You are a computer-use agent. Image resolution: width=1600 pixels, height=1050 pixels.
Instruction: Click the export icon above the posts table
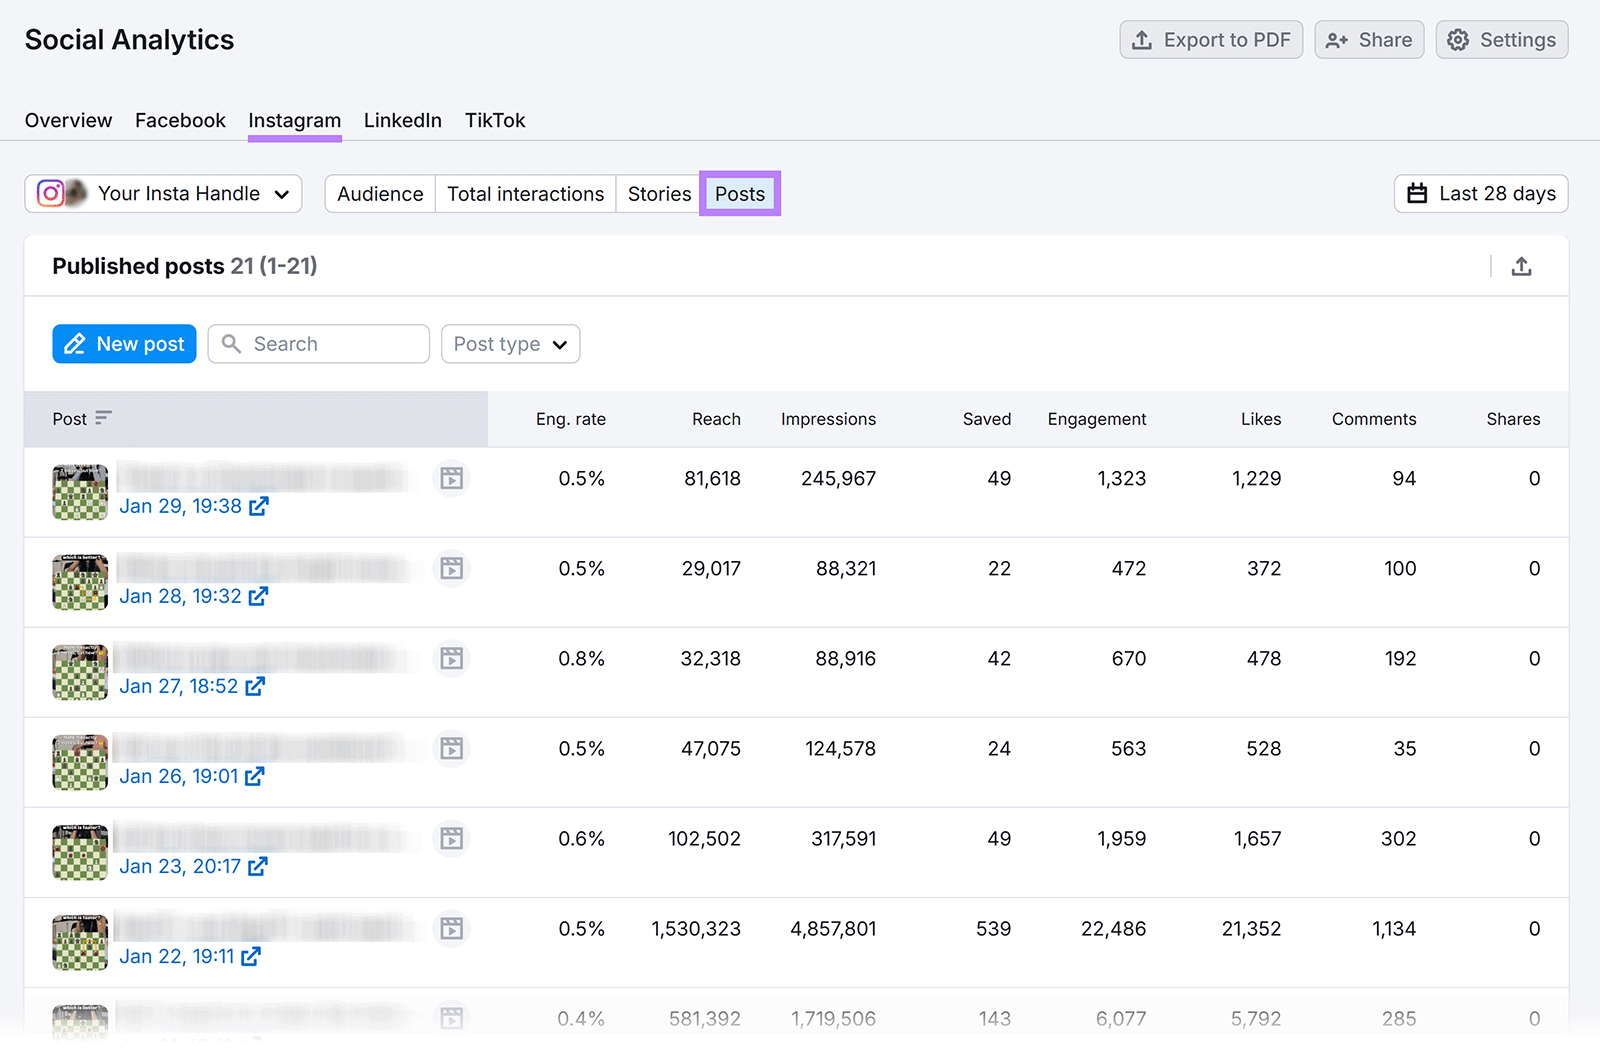(x=1521, y=266)
